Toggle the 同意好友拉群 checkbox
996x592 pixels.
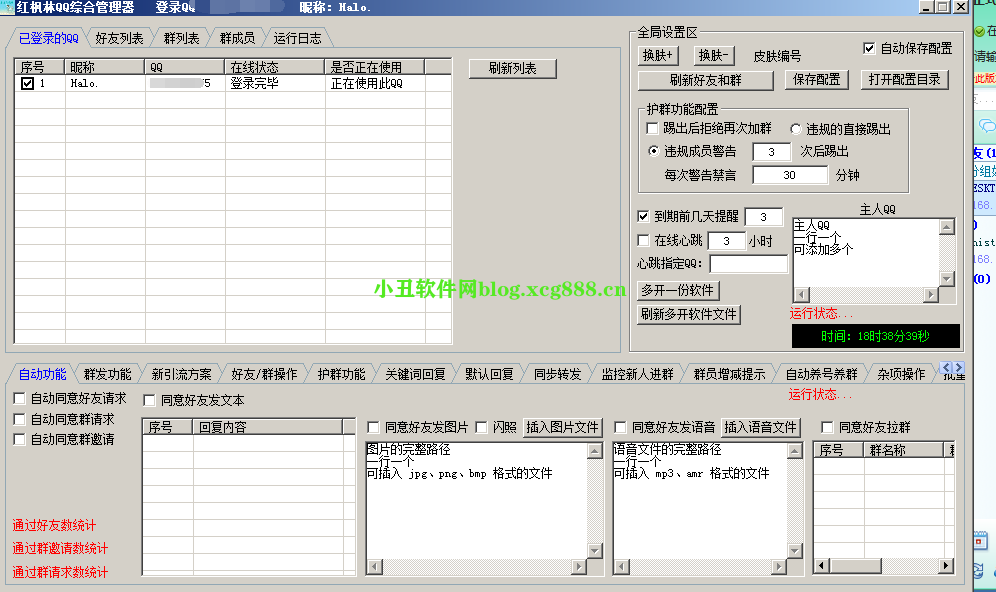[827, 427]
